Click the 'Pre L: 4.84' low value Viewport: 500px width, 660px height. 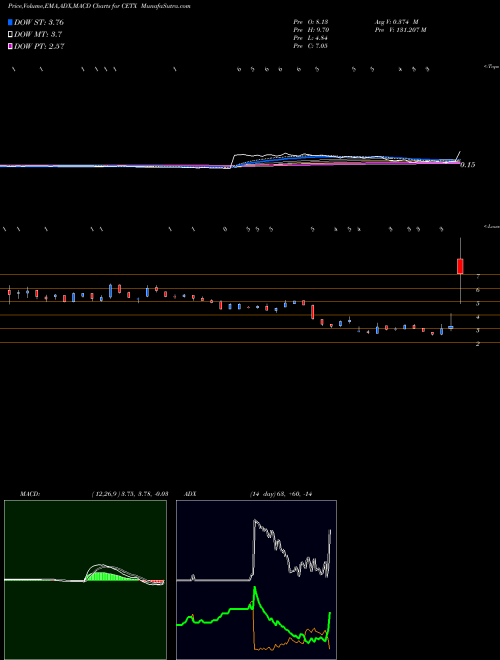click(311, 38)
